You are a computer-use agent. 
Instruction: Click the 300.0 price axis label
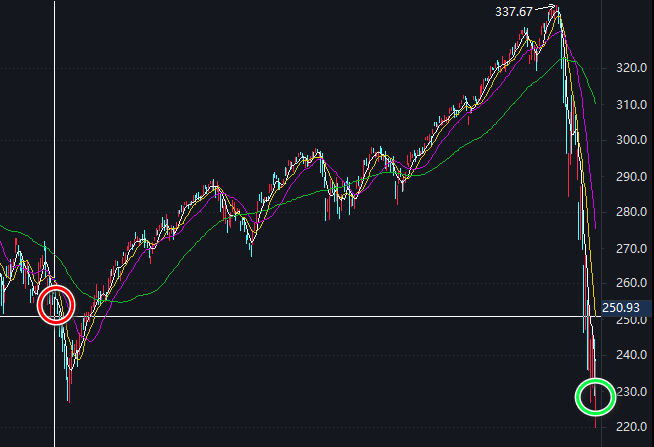pyautogui.click(x=631, y=140)
